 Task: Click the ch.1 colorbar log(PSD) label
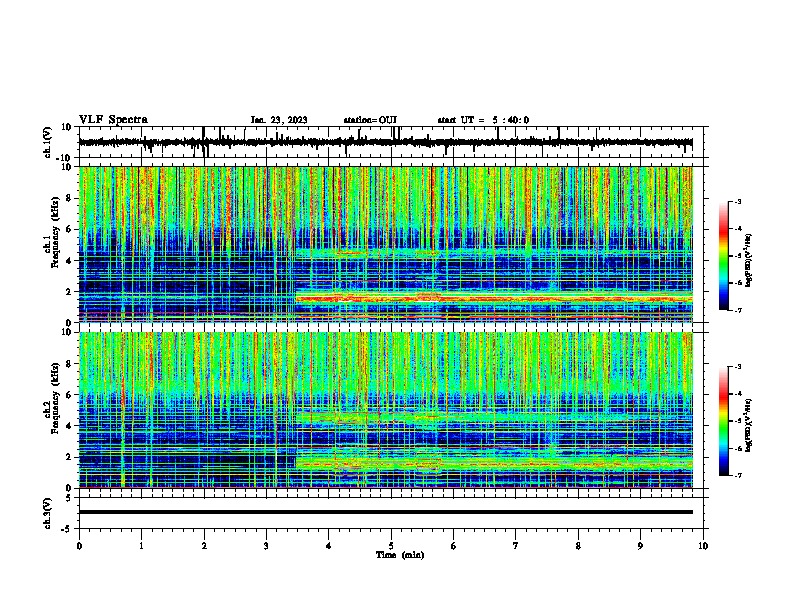click(x=748, y=260)
